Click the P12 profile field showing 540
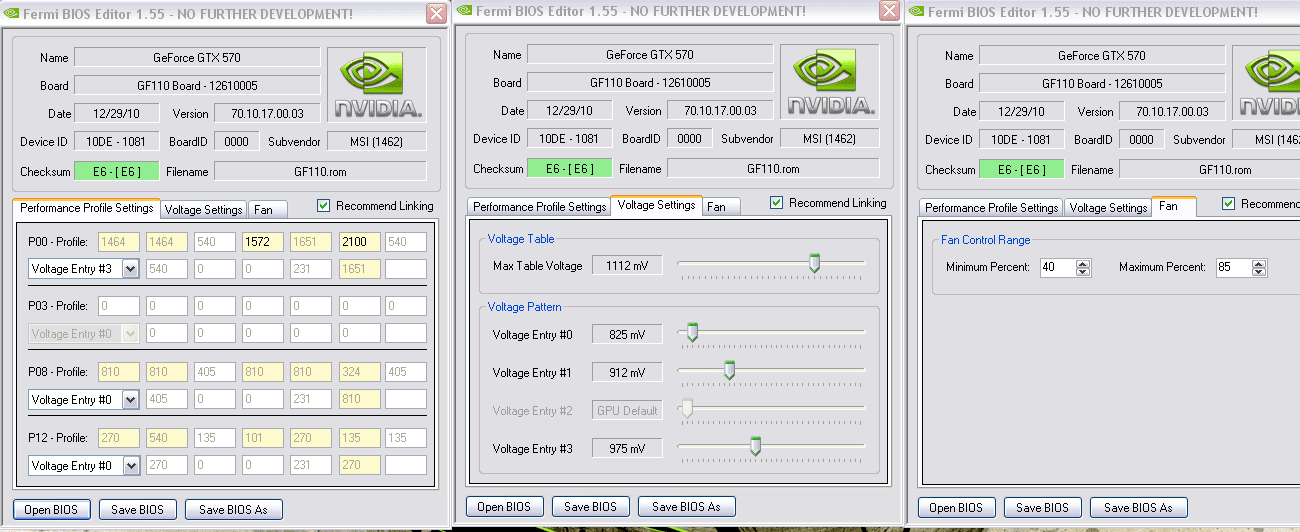 [x=165, y=438]
